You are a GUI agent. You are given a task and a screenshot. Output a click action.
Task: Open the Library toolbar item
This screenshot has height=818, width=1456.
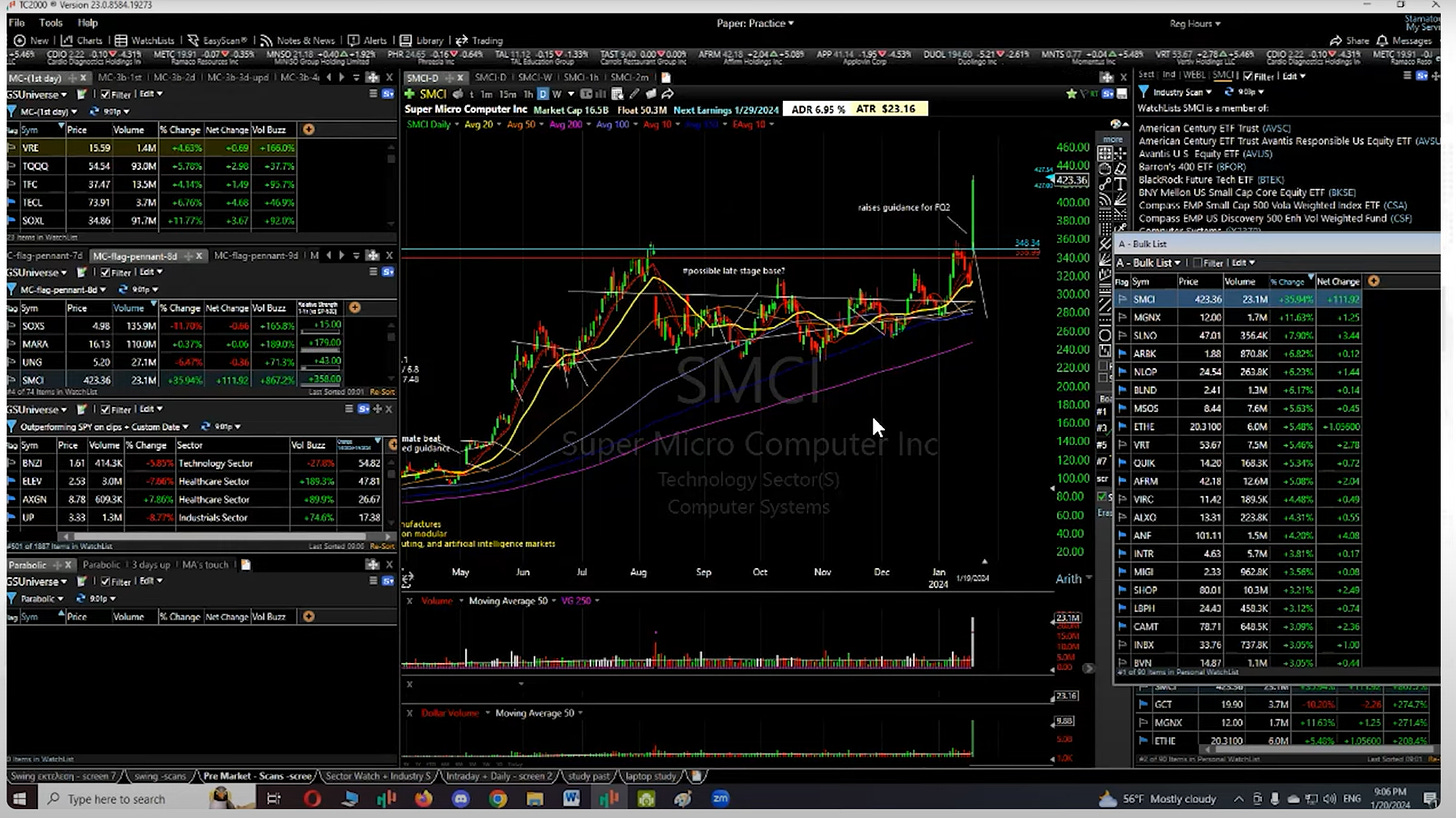point(421,40)
